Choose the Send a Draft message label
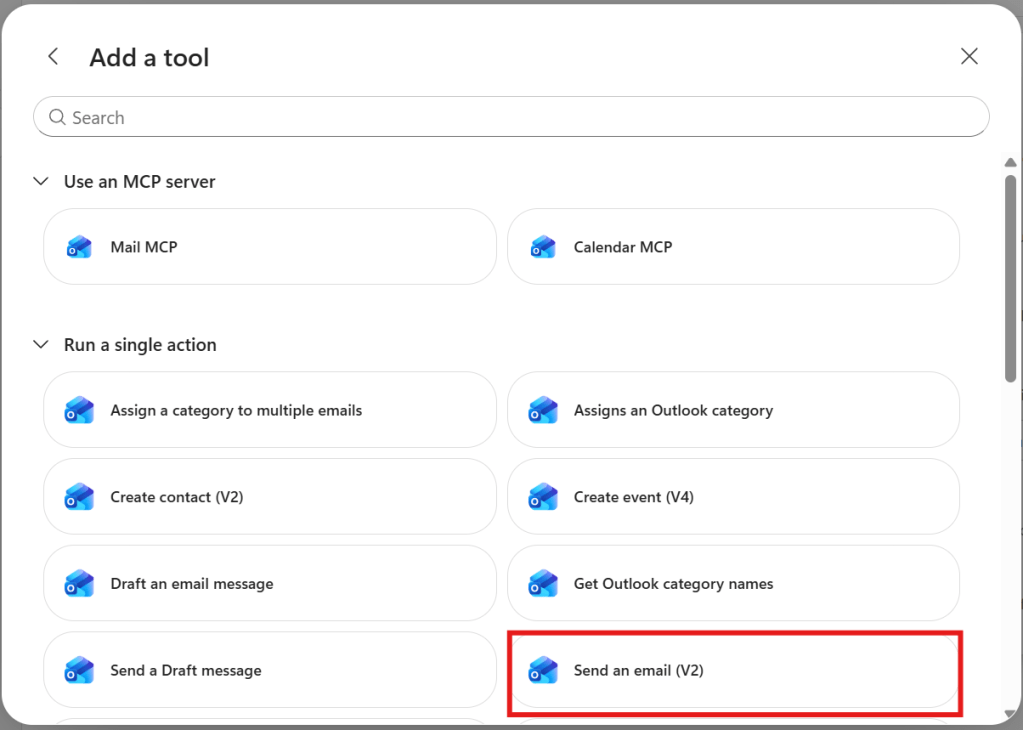The width and height of the screenshot is (1023, 730). click(185, 671)
